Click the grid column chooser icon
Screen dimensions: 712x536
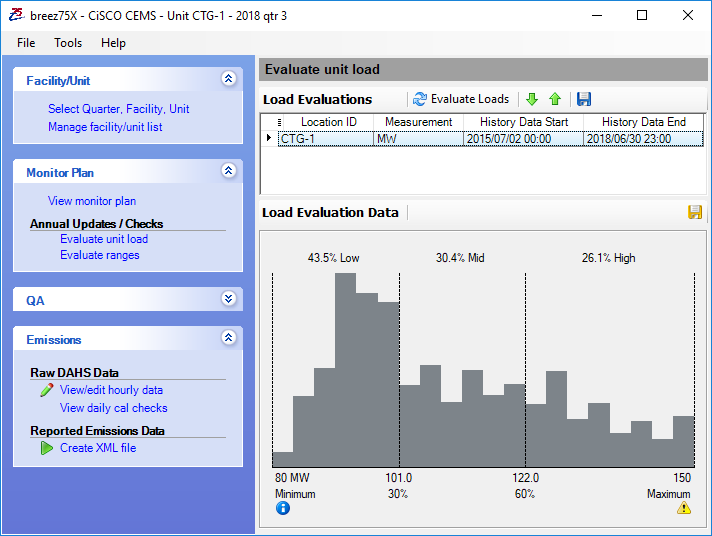[279, 122]
